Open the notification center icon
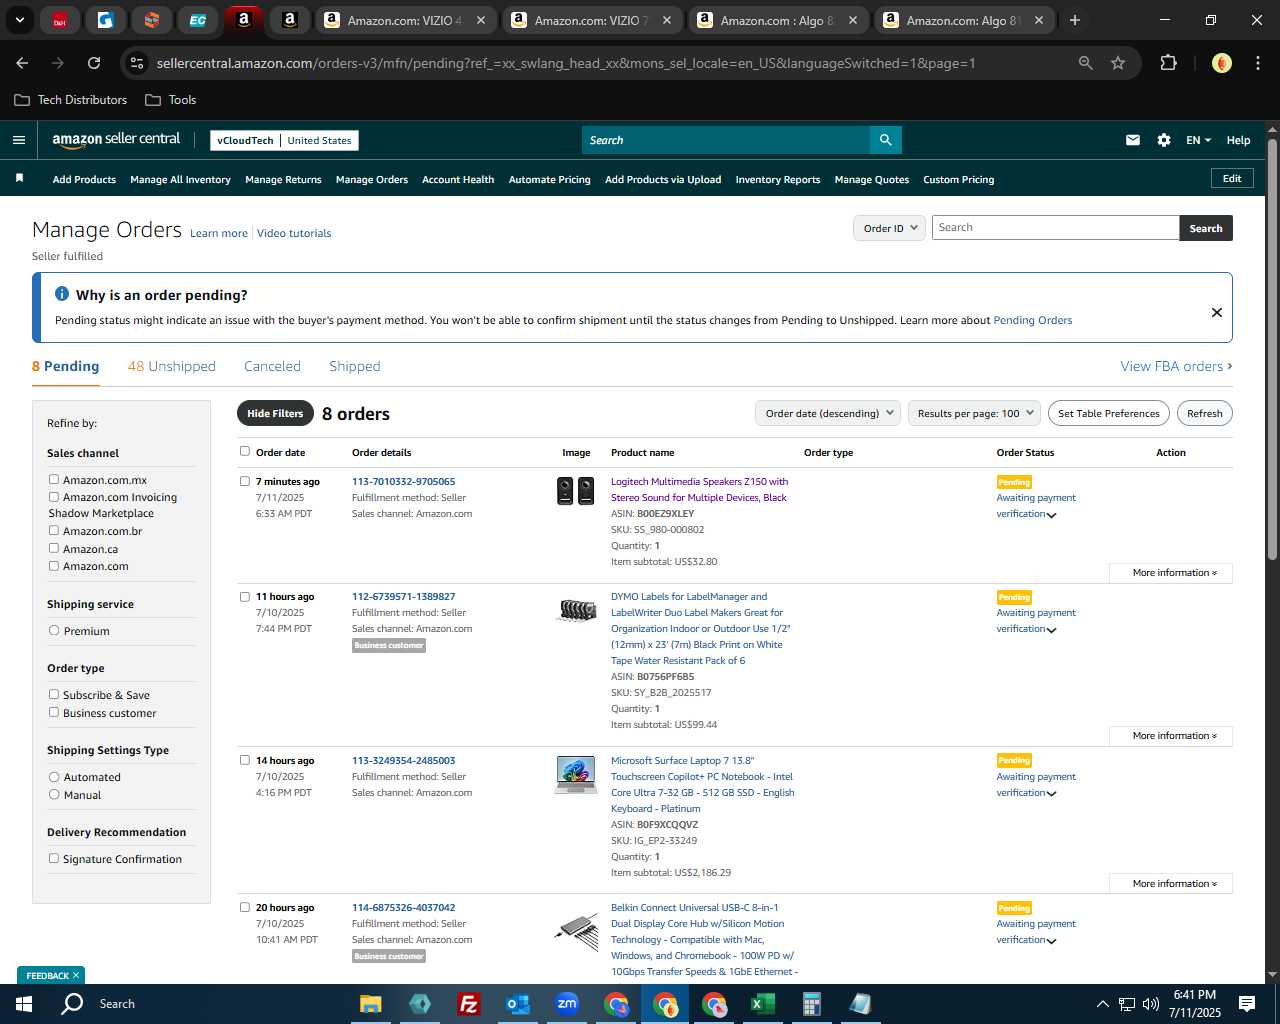 tap(1247, 1004)
